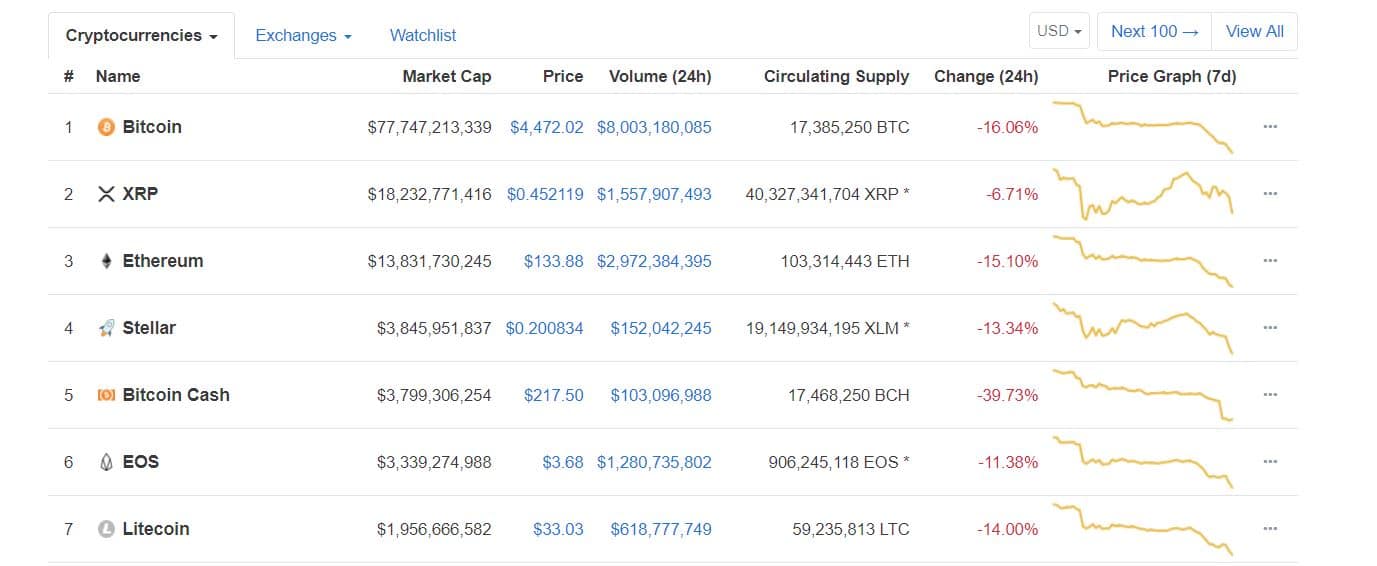The image size is (1377, 566).
Task: Click the EOS logo icon
Action: pos(106,462)
